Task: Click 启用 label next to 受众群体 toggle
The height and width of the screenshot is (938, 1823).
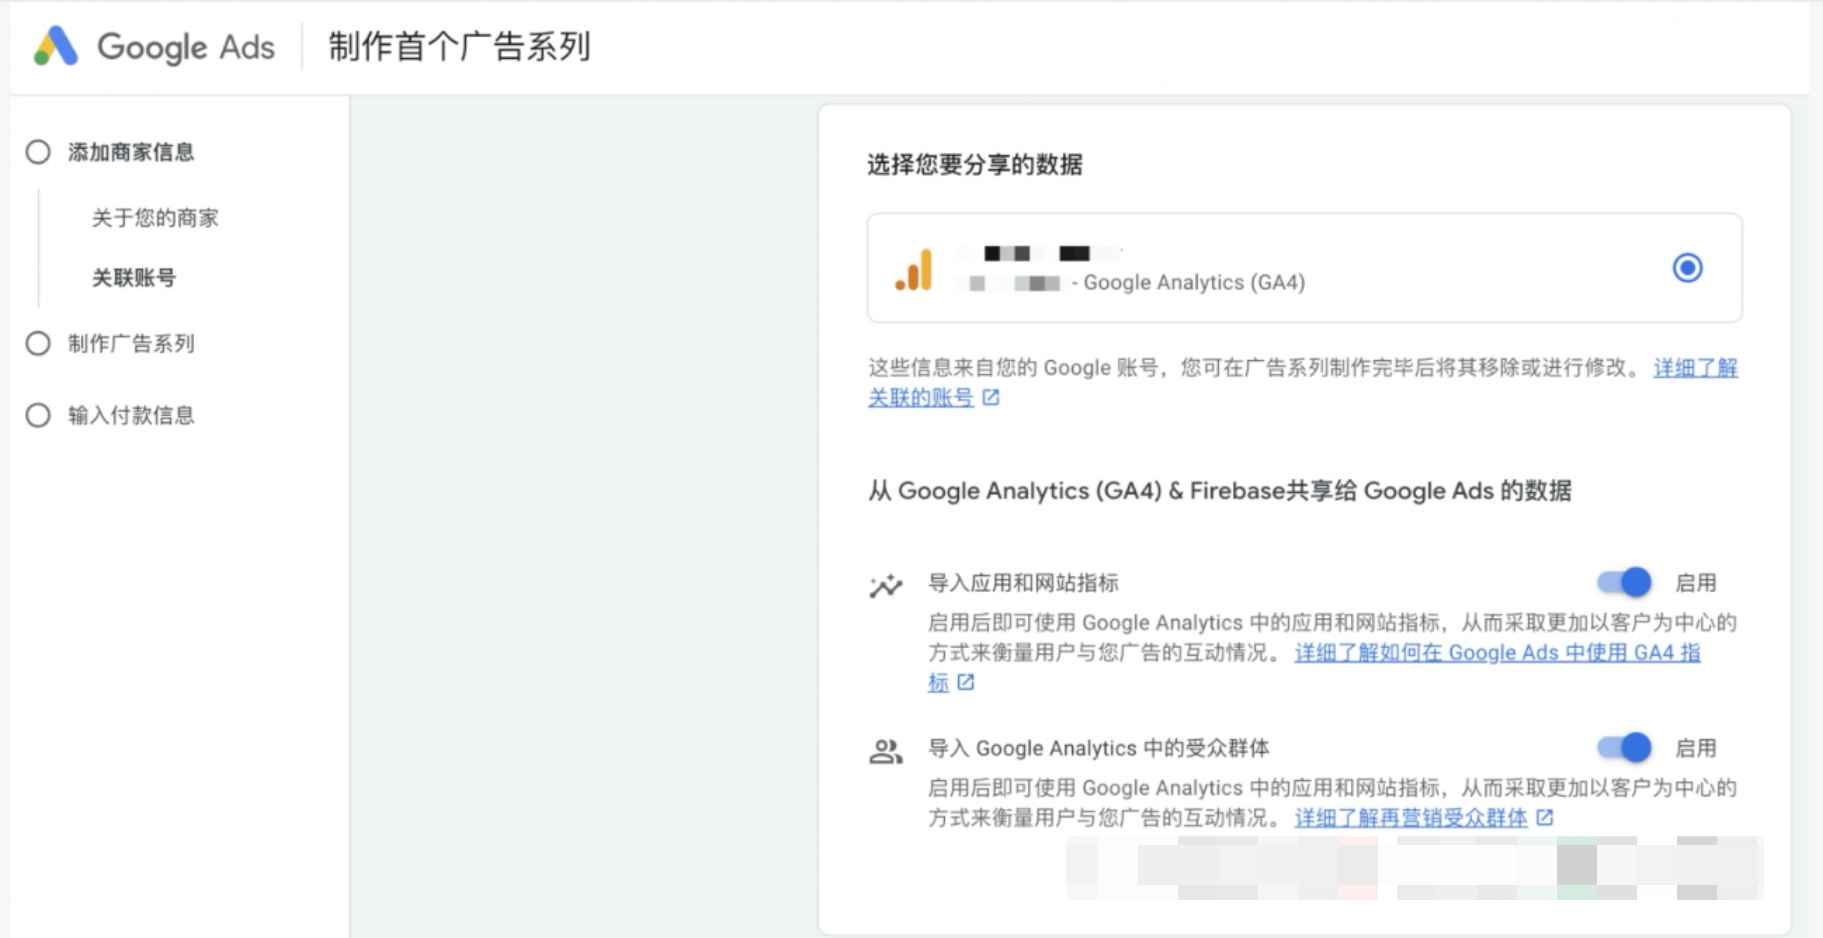Action: (x=1696, y=748)
